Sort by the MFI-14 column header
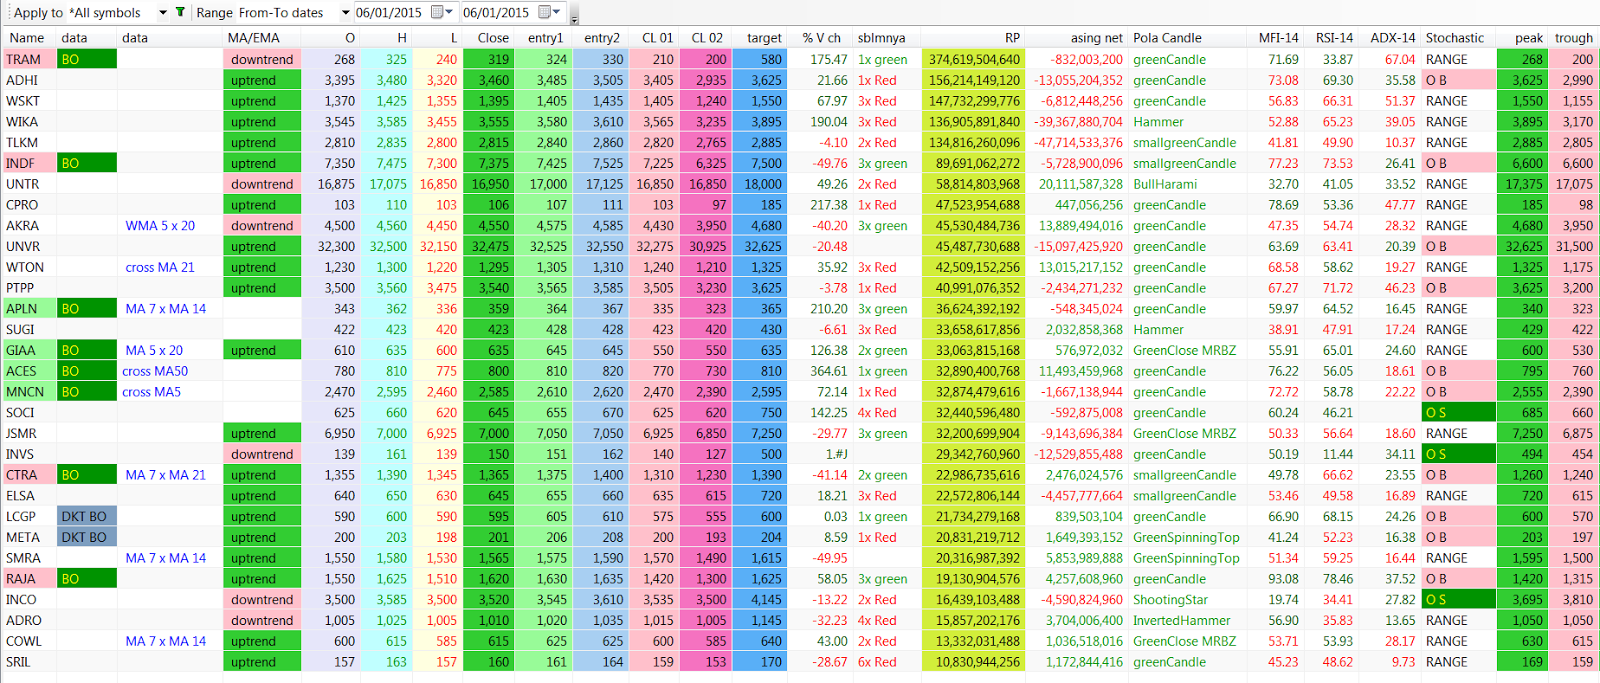The image size is (1600, 683). 1279,38
